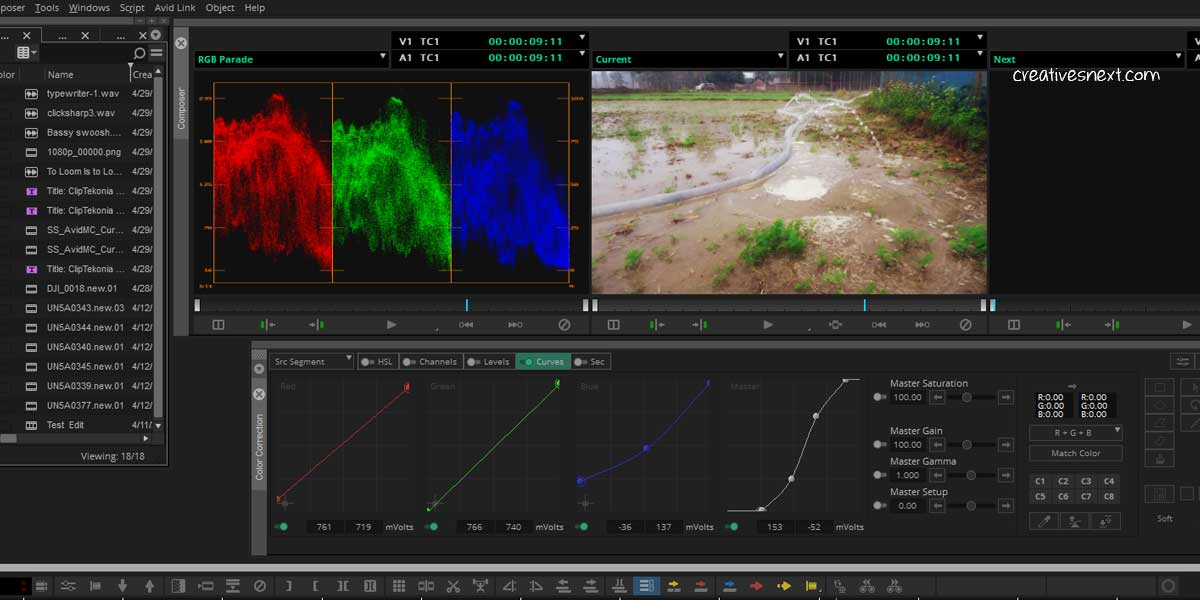Click the scissors icon in bottom toolbar
Image resolution: width=1200 pixels, height=600 pixels.
pyautogui.click(x=453, y=586)
